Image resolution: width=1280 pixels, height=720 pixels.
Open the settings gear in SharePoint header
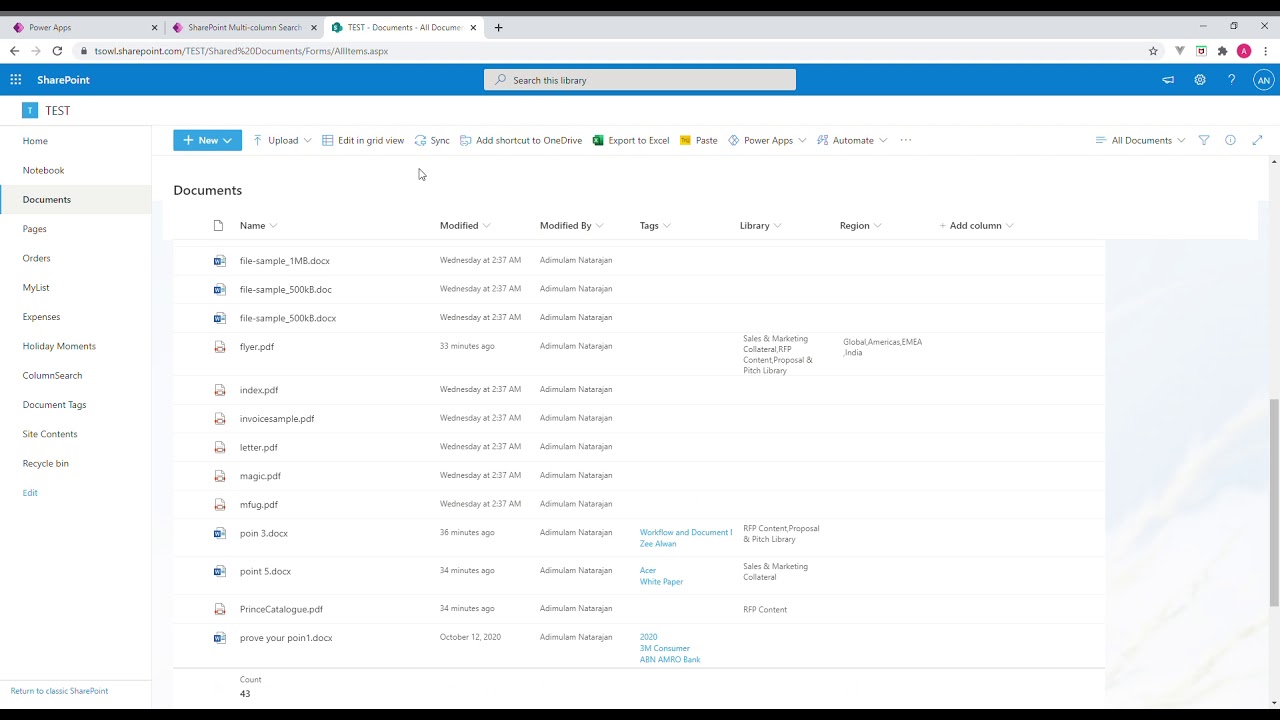1200,80
